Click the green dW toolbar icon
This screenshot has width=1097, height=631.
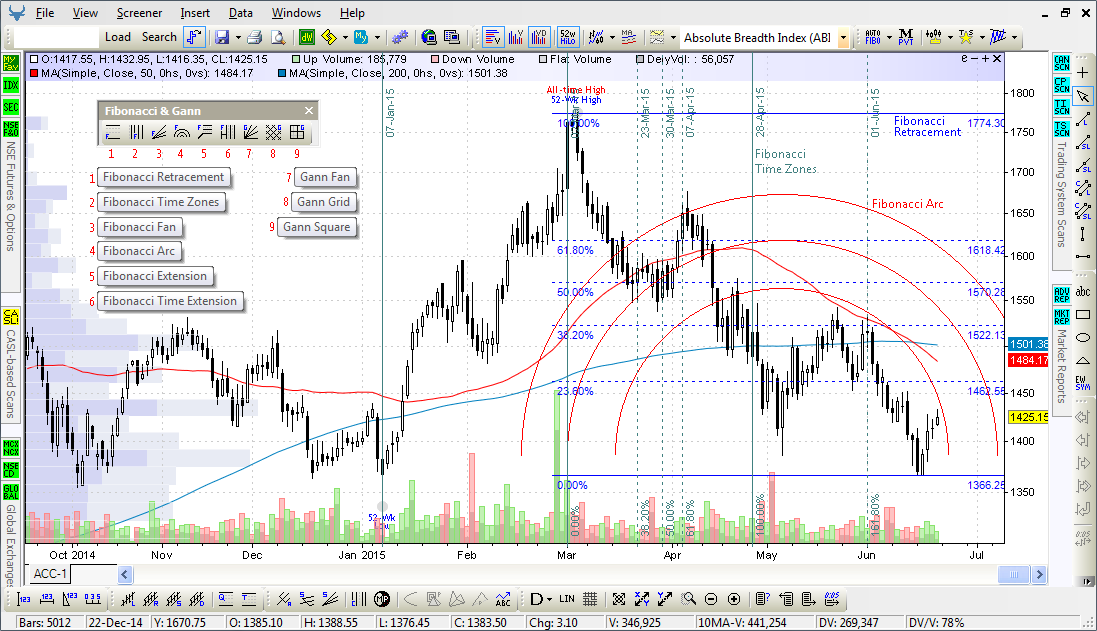pyautogui.click(x=306, y=37)
